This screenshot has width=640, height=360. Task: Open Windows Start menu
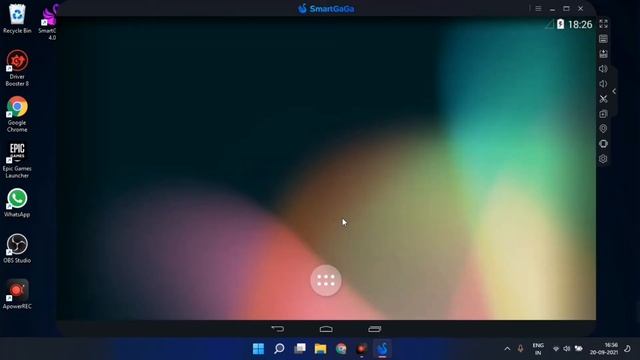258,349
